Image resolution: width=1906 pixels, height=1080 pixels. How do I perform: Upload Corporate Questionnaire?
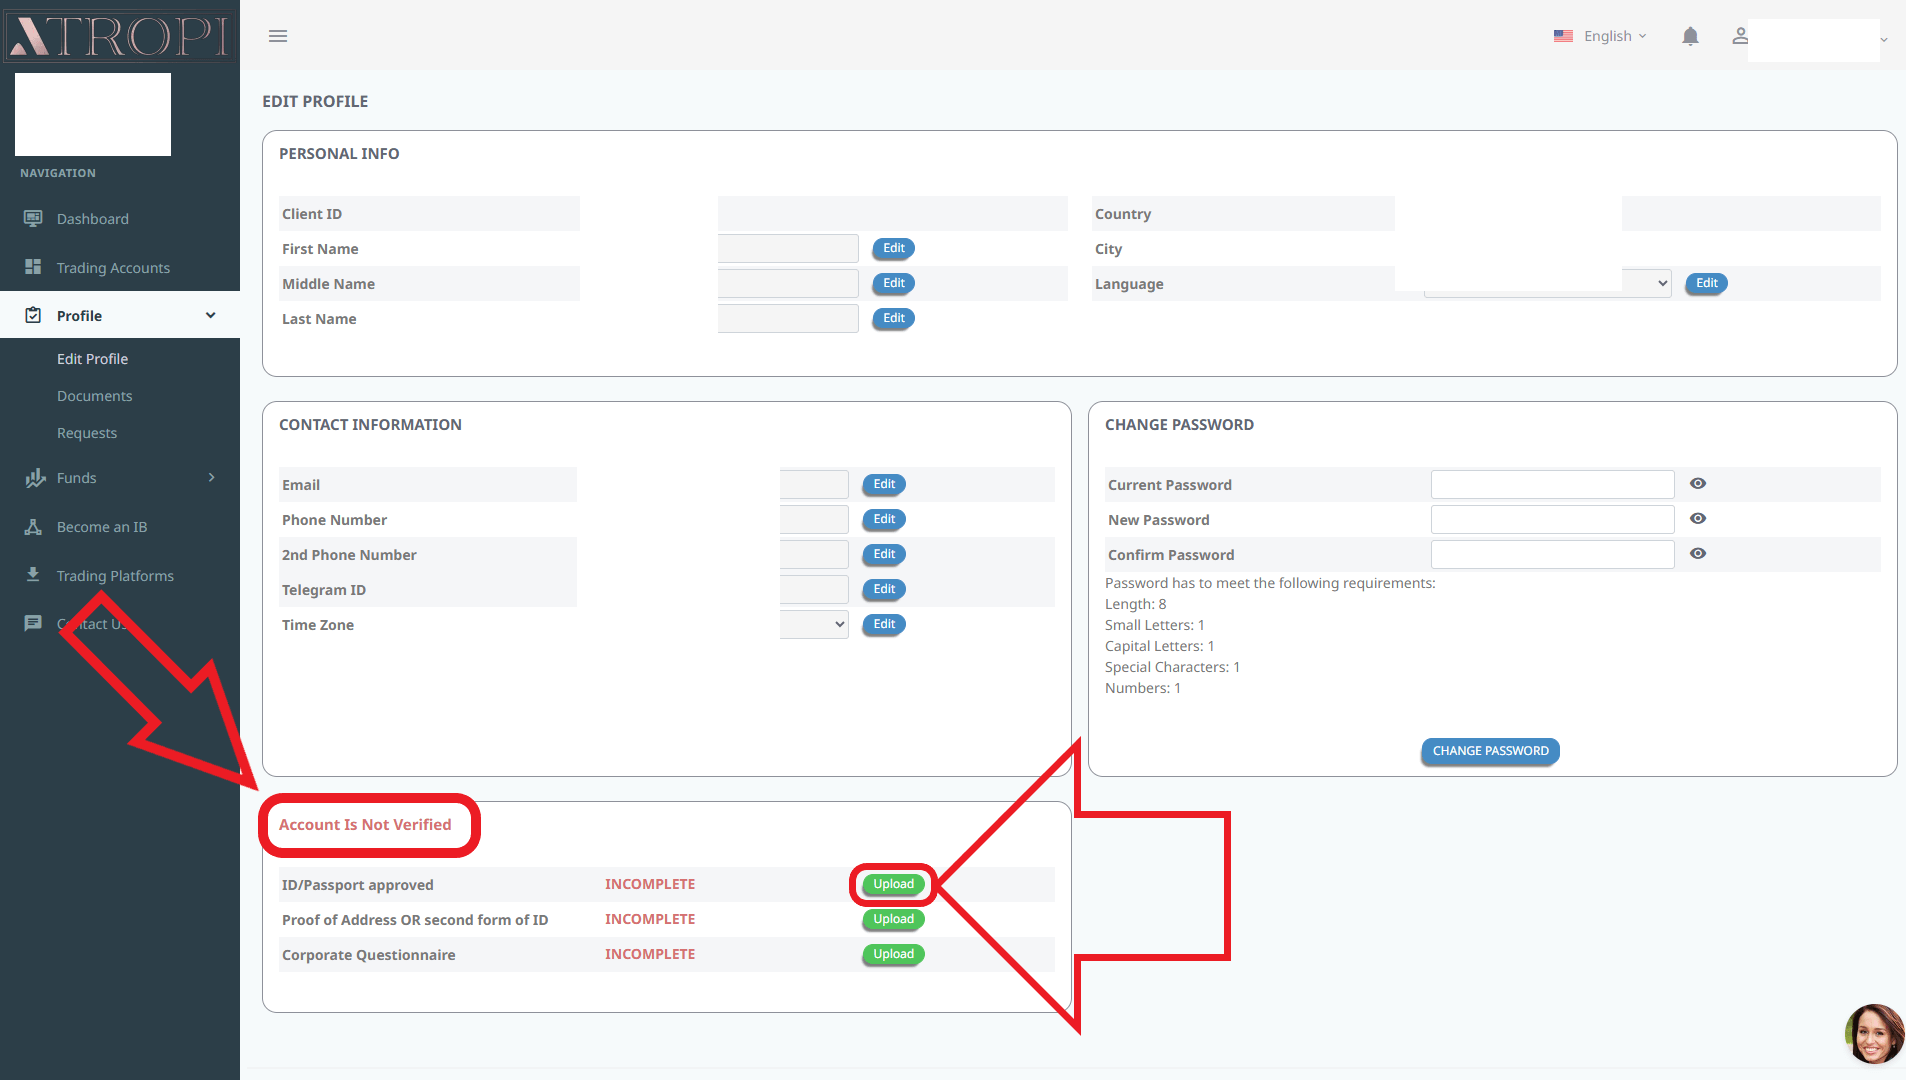(893, 954)
